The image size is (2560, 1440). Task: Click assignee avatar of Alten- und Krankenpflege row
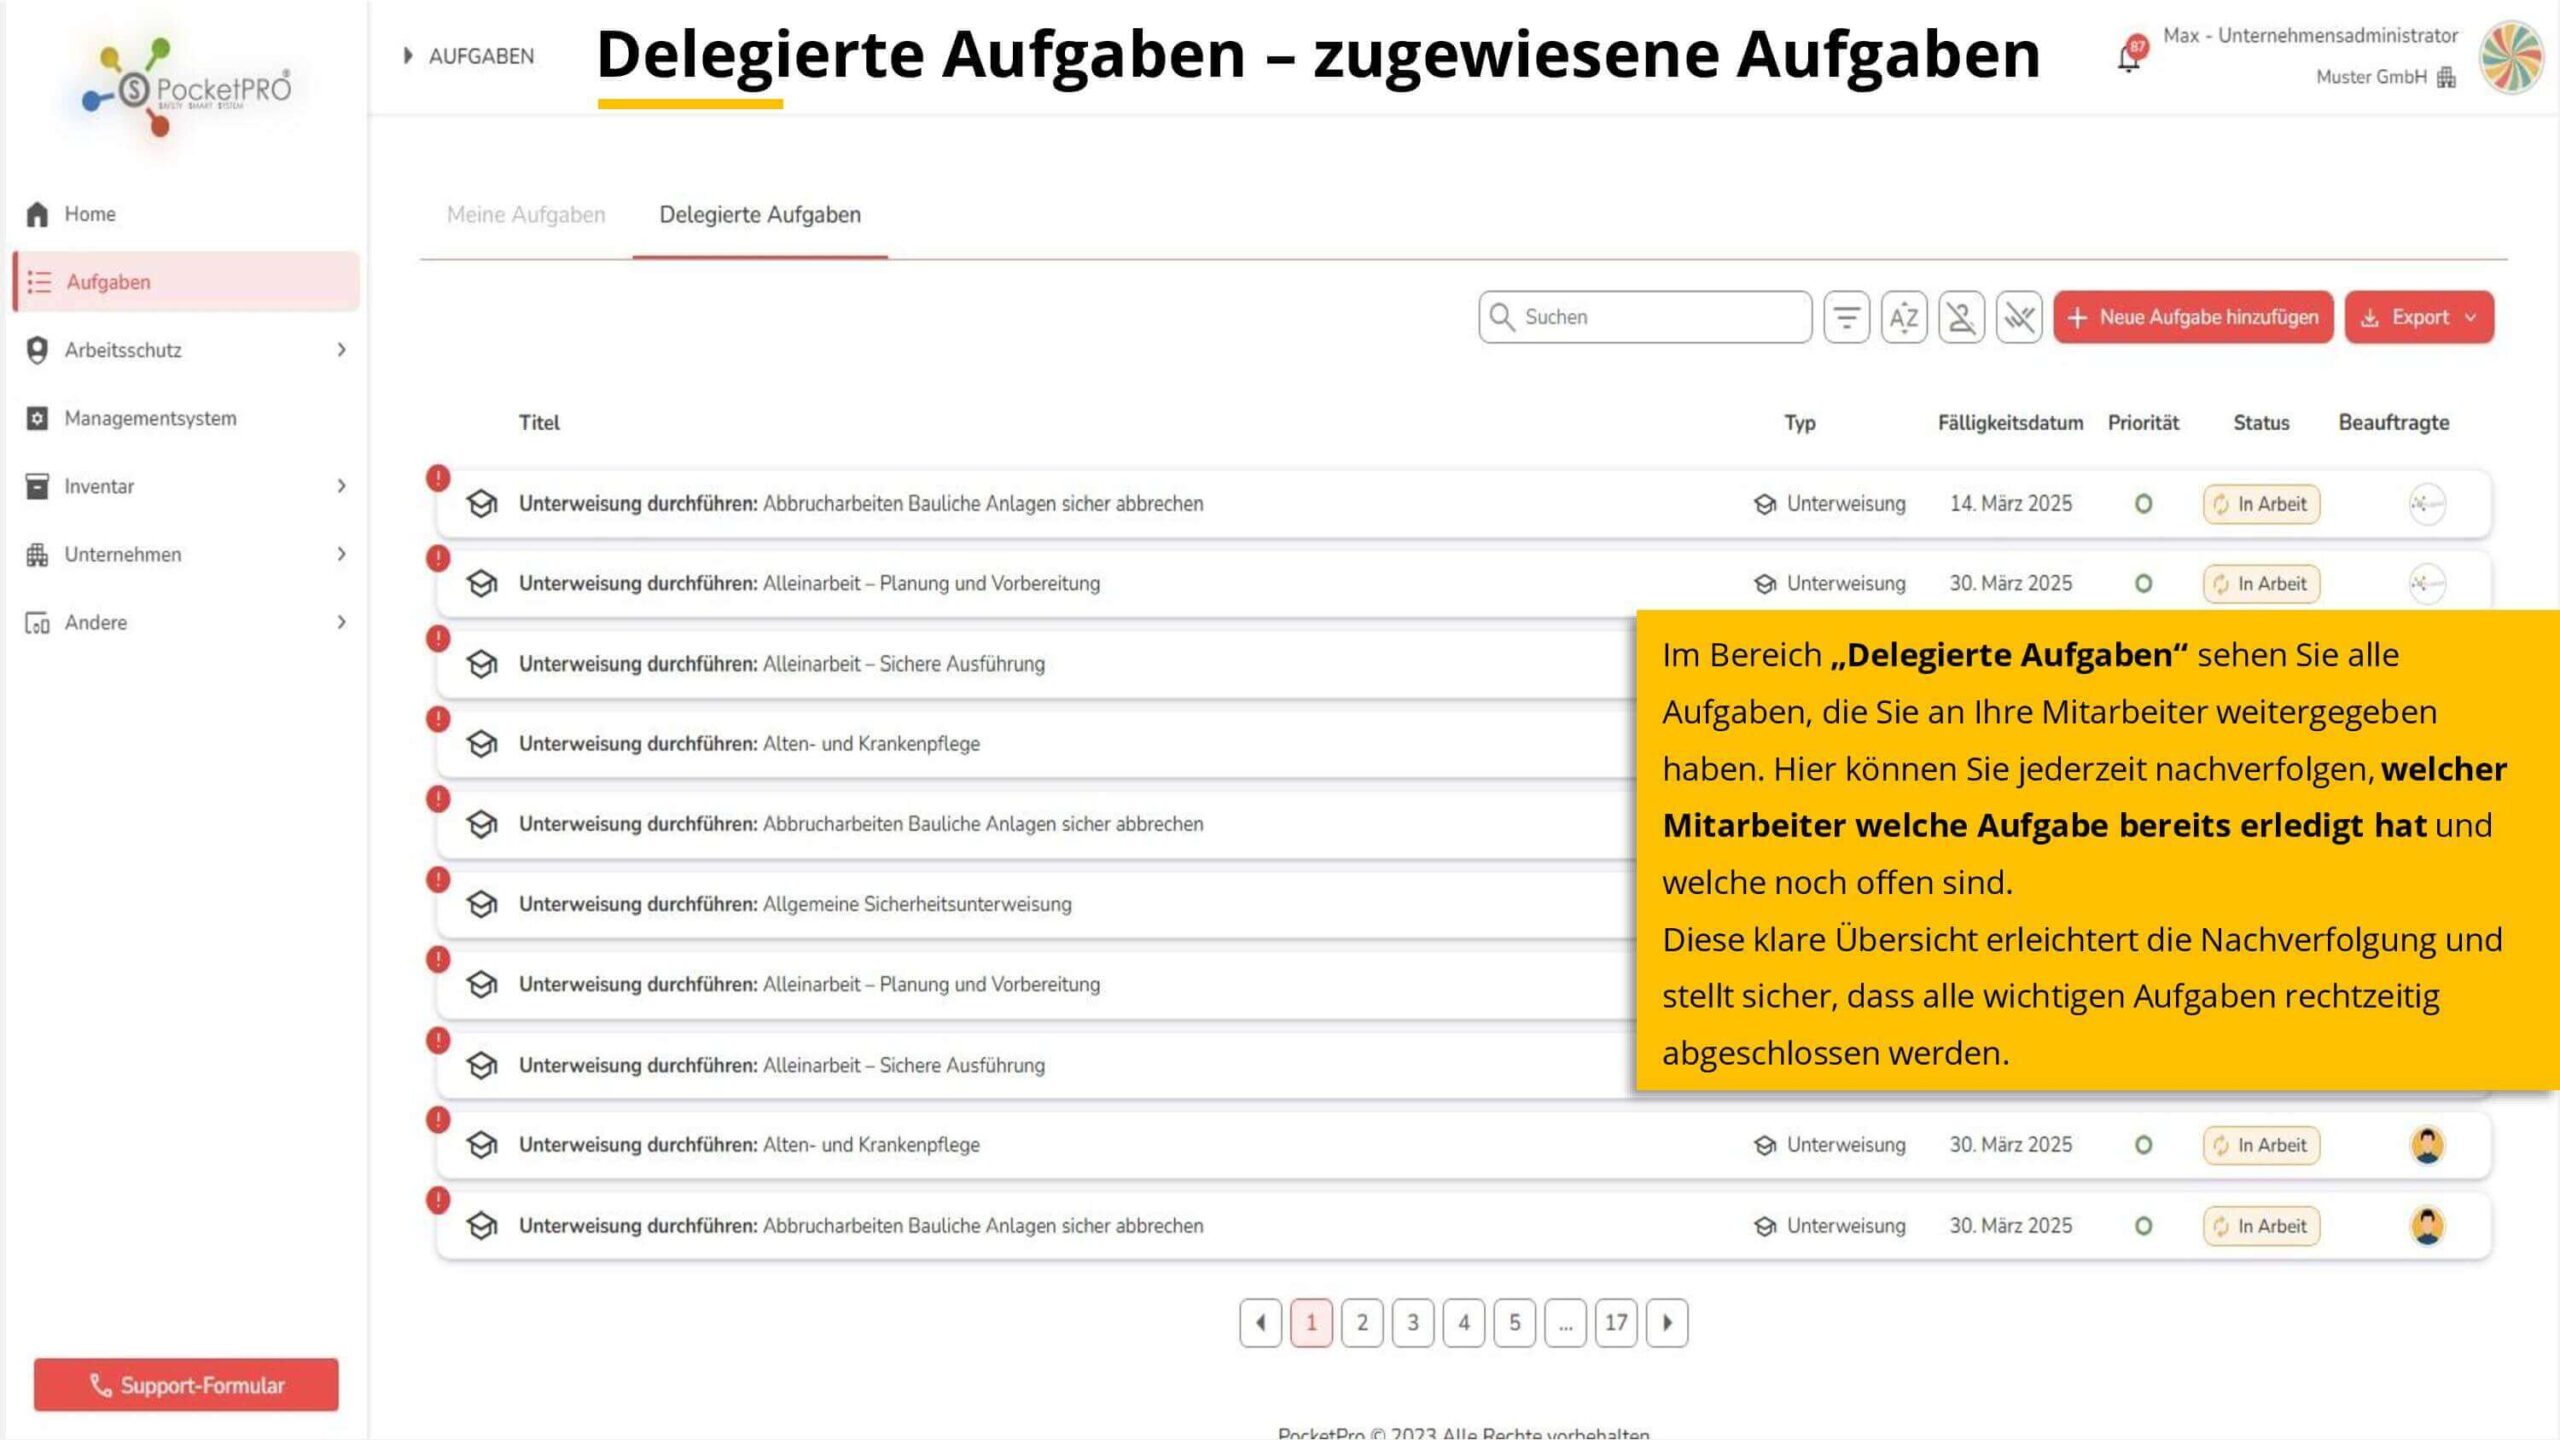click(2427, 1144)
